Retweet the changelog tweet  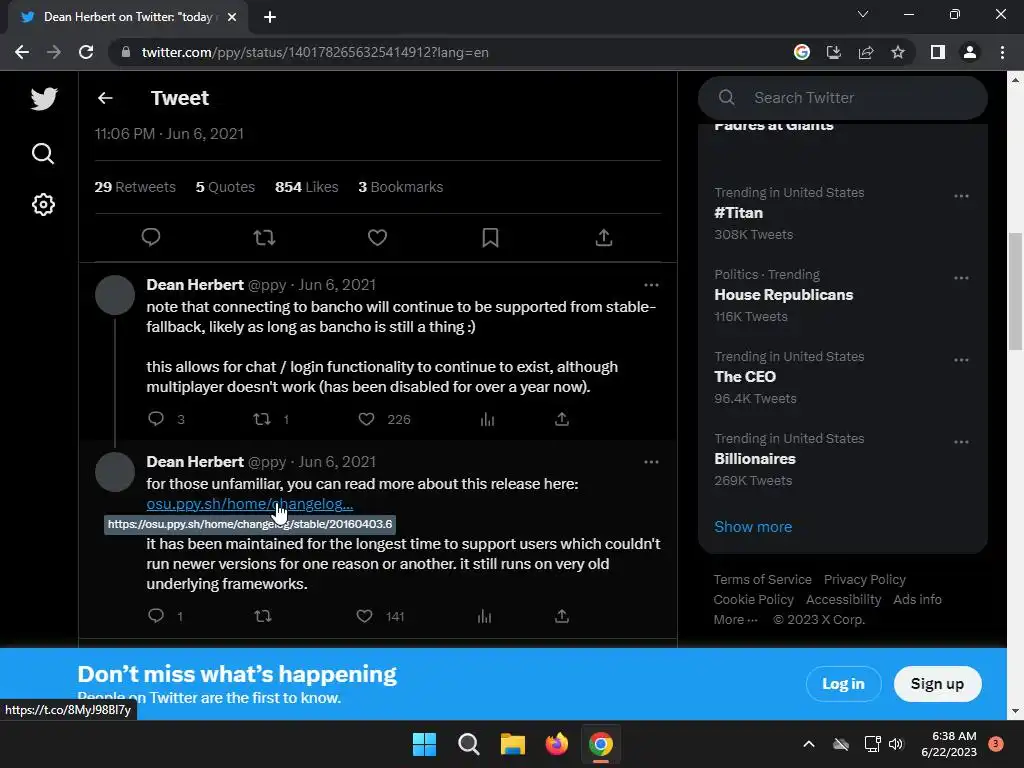(x=263, y=615)
